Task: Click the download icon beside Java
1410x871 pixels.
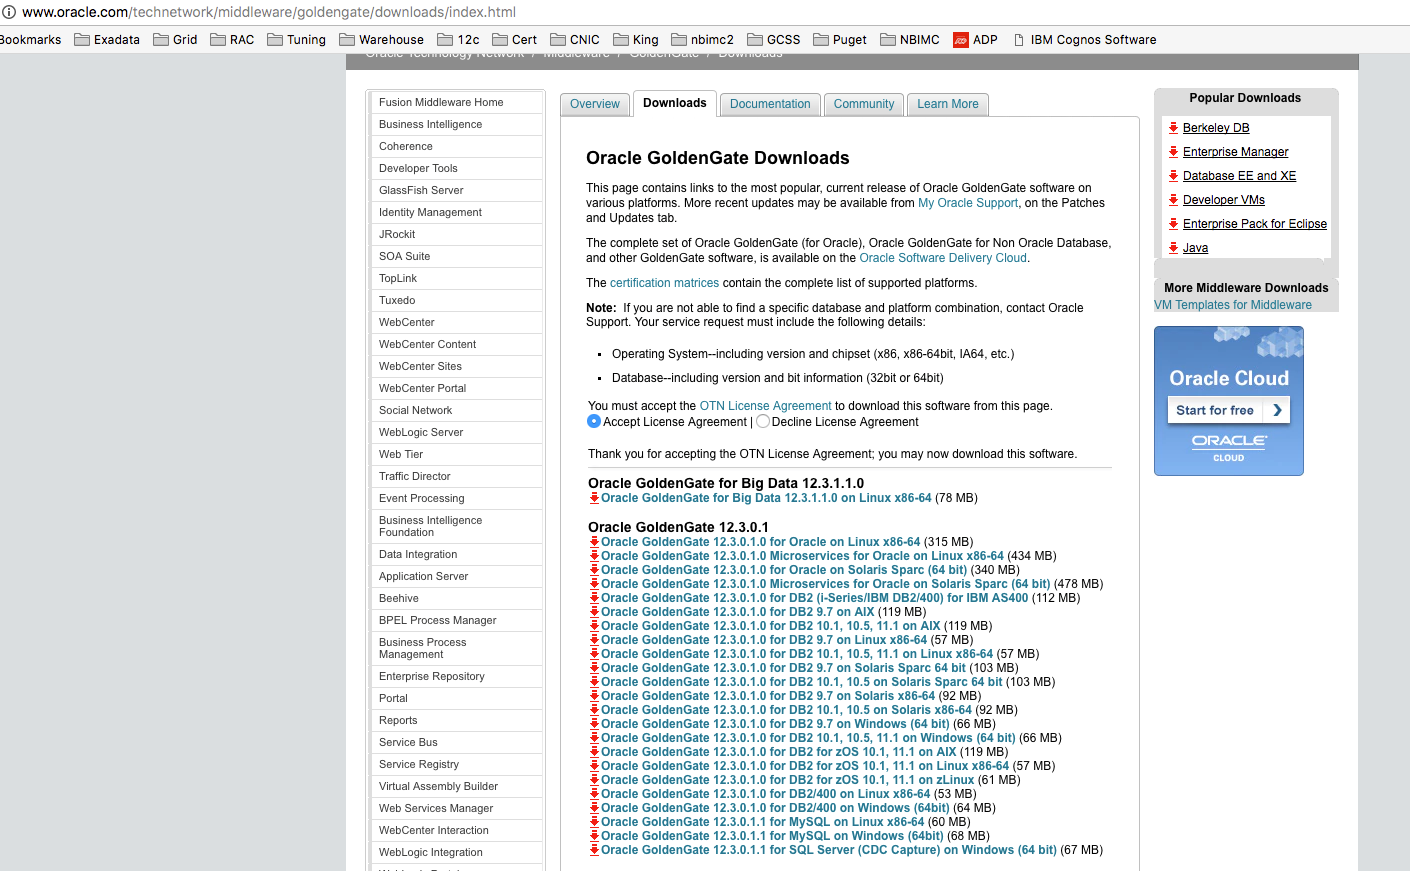Action: click(x=1173, y=247)
